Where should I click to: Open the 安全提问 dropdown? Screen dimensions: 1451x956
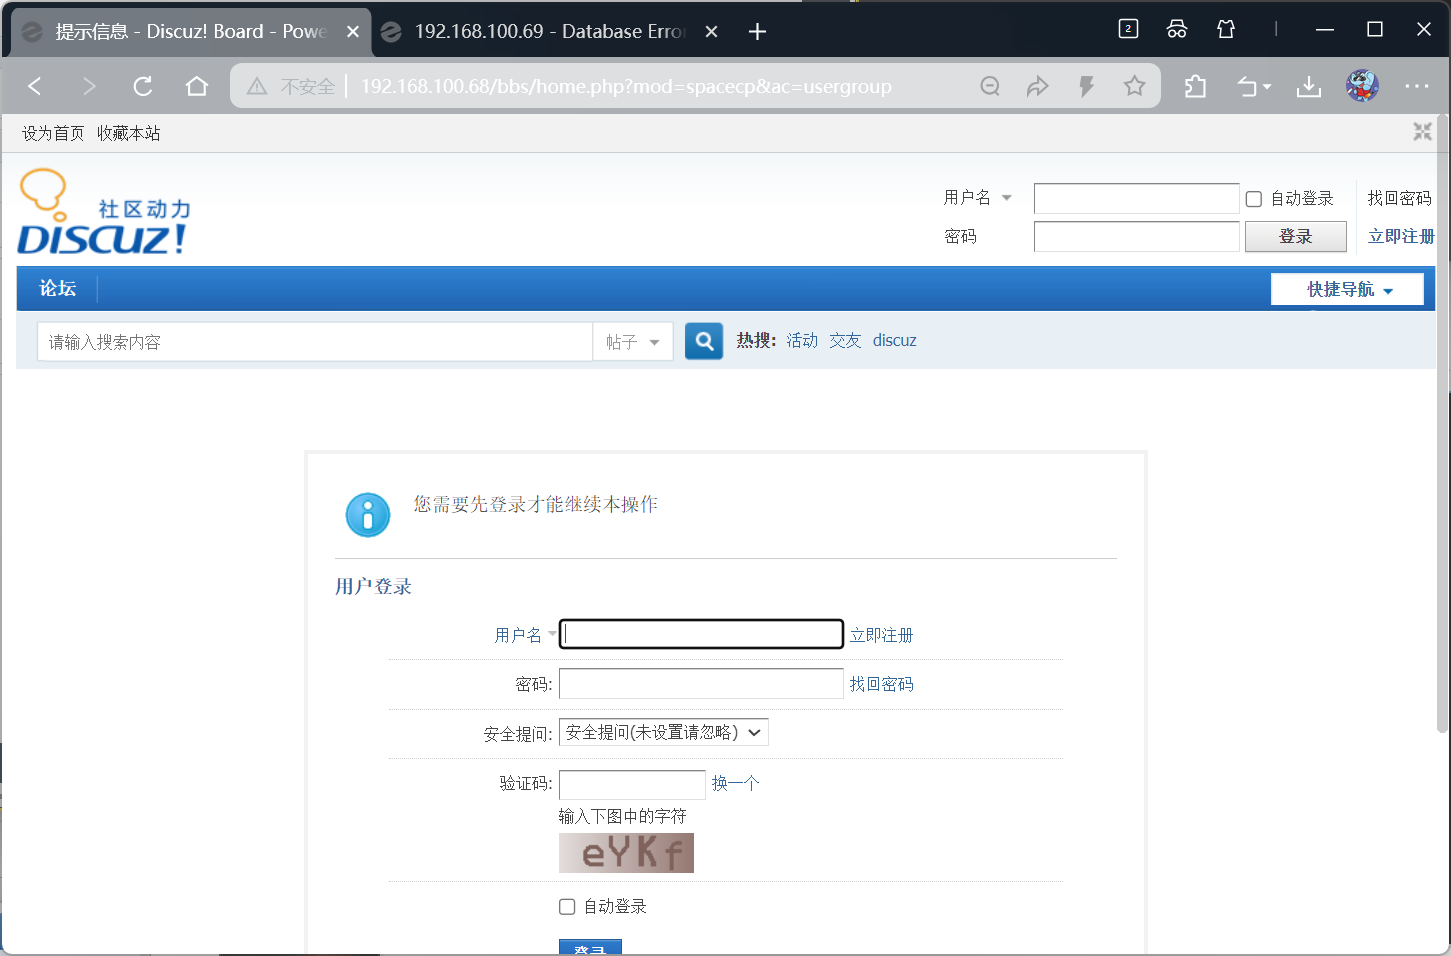pos(663,732)
